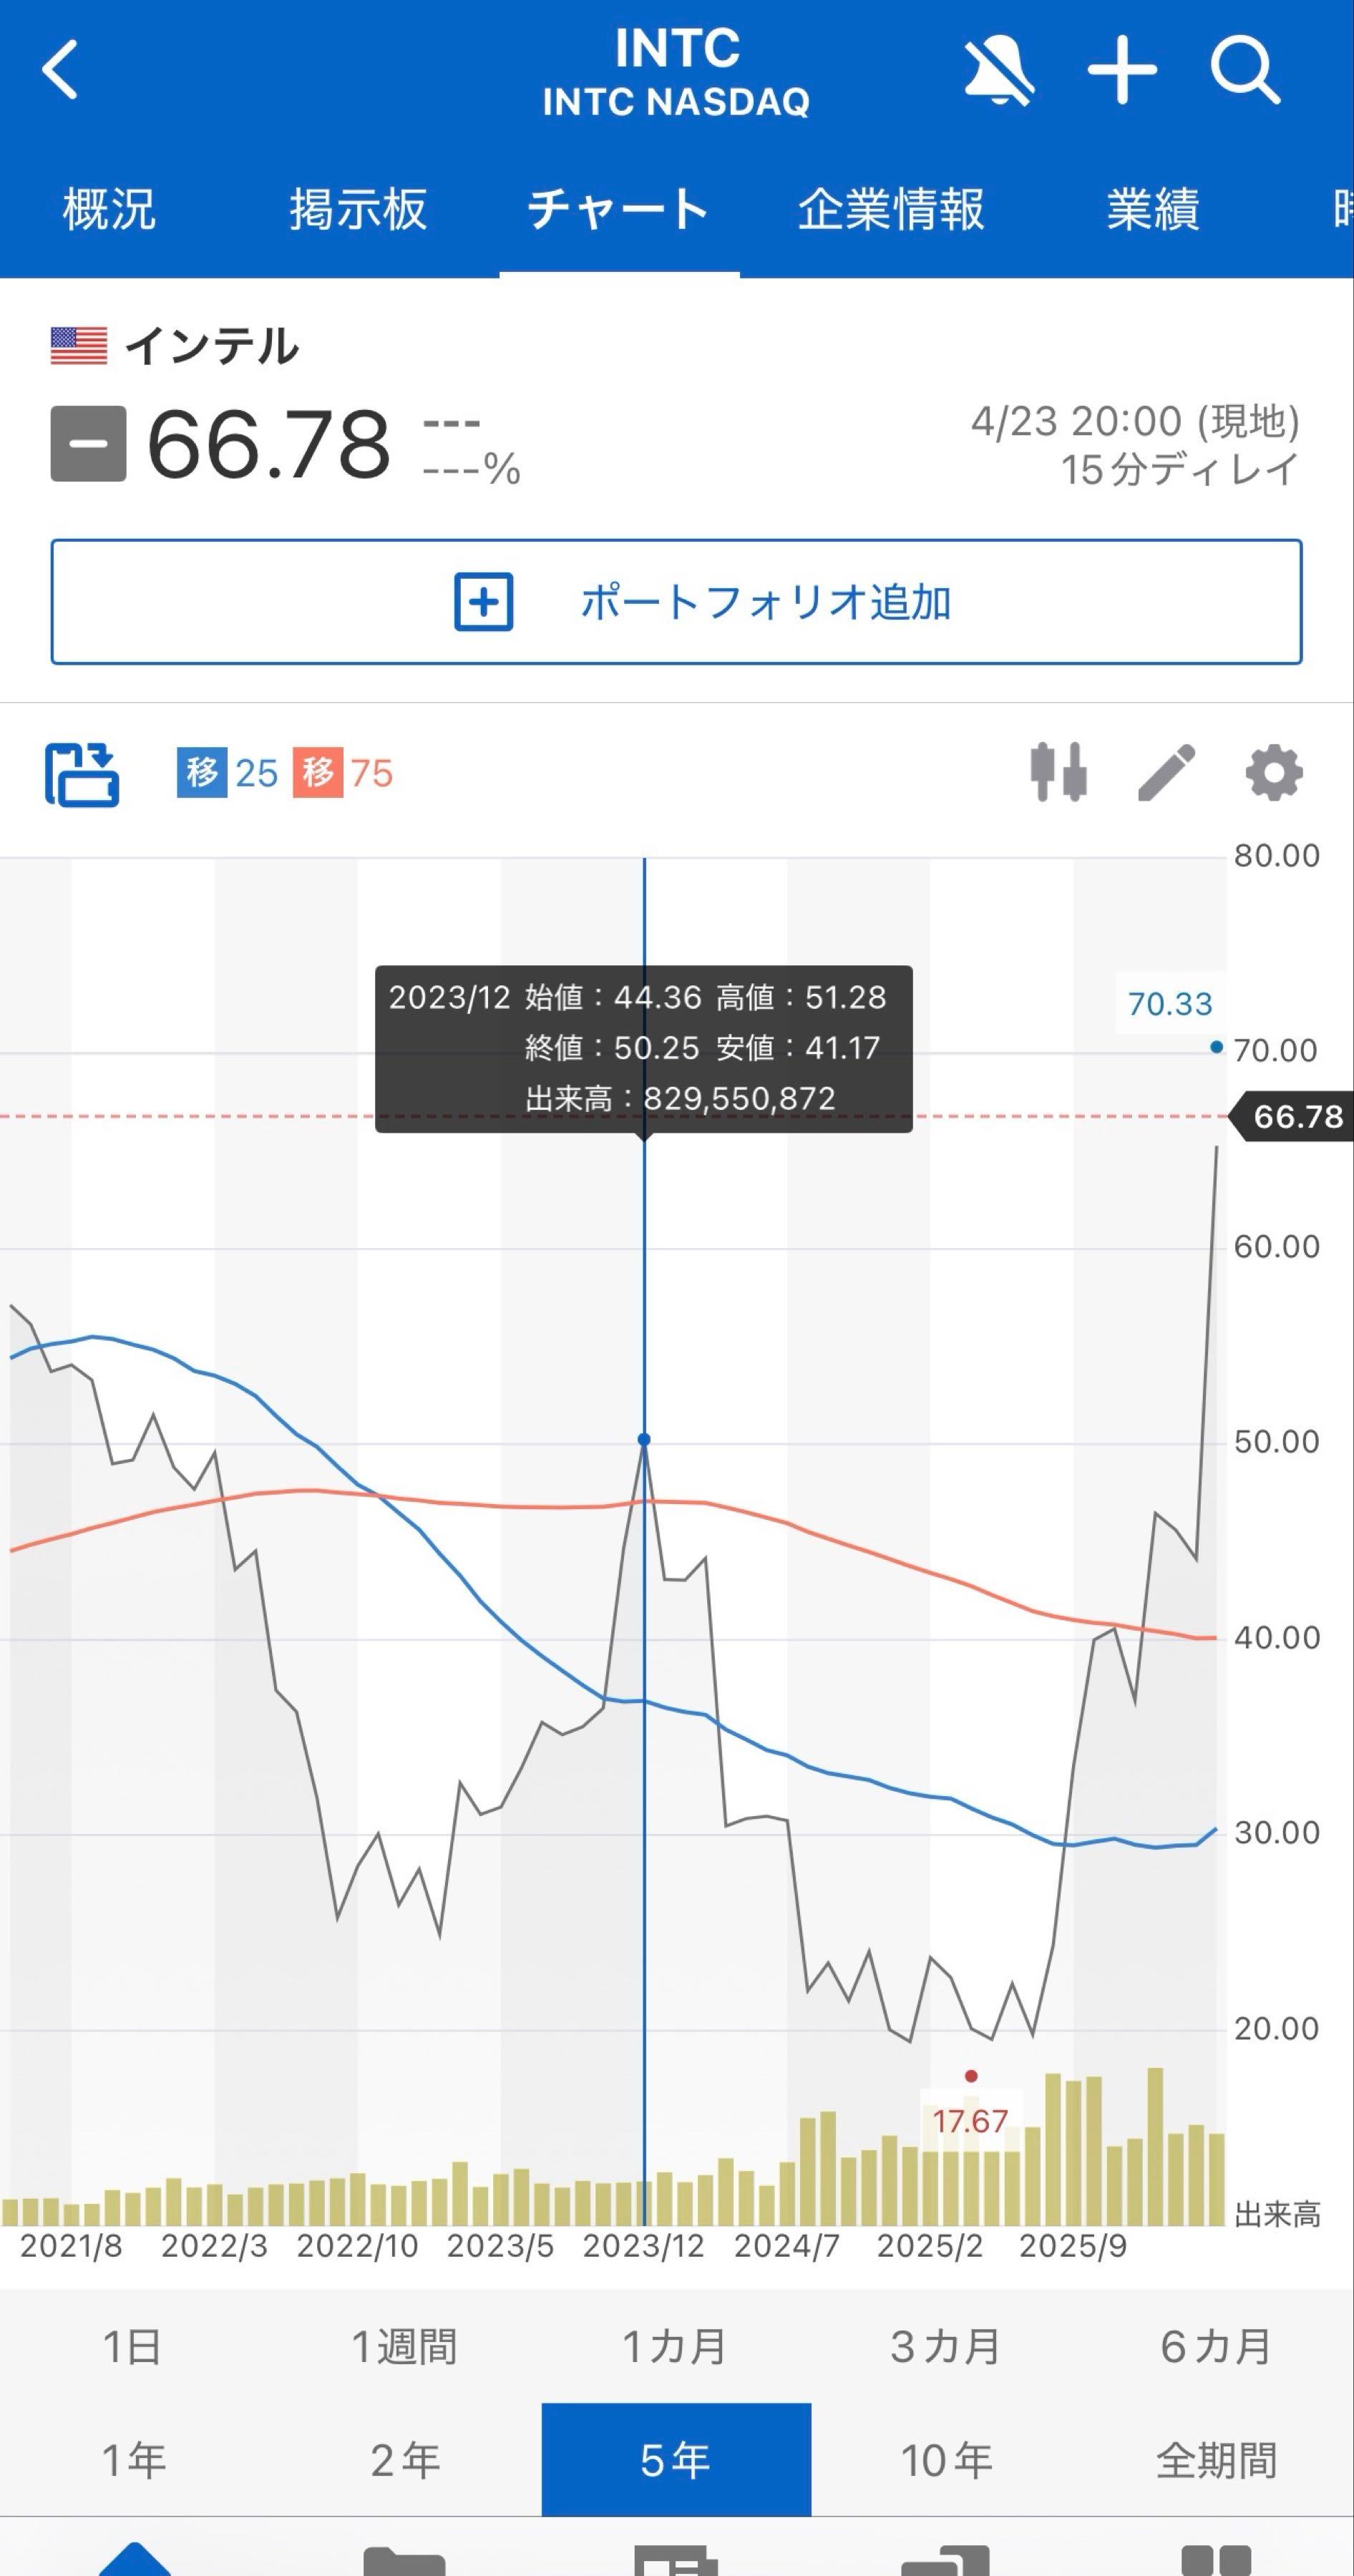
Task: Switch to the 掲示板 tab
Action: [358, 210]
